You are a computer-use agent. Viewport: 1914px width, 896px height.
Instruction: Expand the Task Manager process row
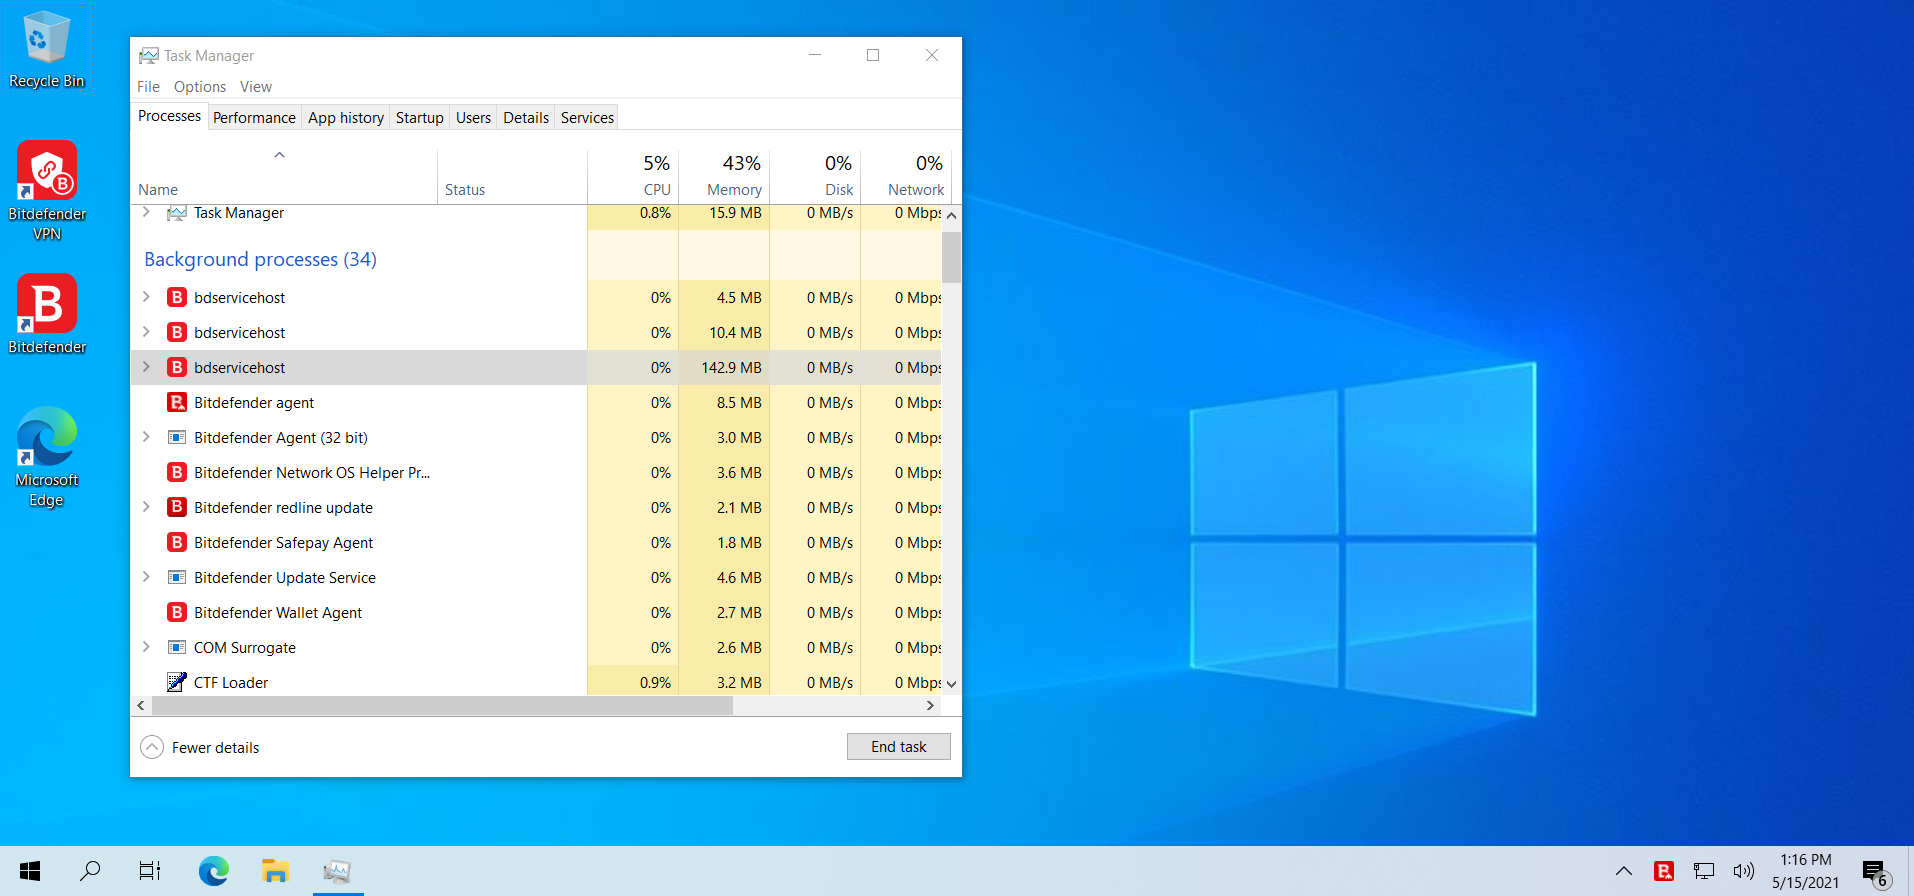coord(146,212)
